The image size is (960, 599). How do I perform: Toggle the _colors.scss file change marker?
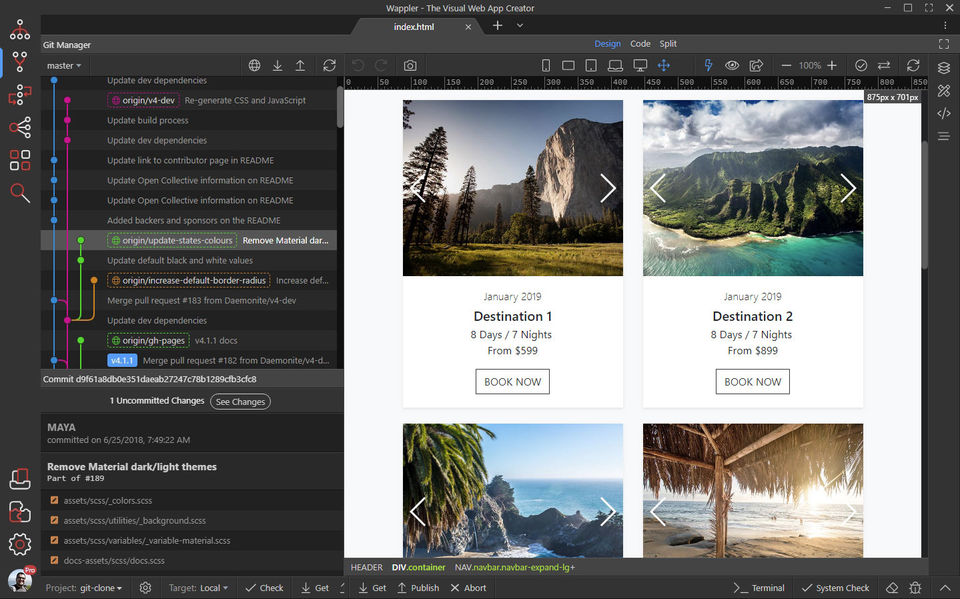(55, 500)
